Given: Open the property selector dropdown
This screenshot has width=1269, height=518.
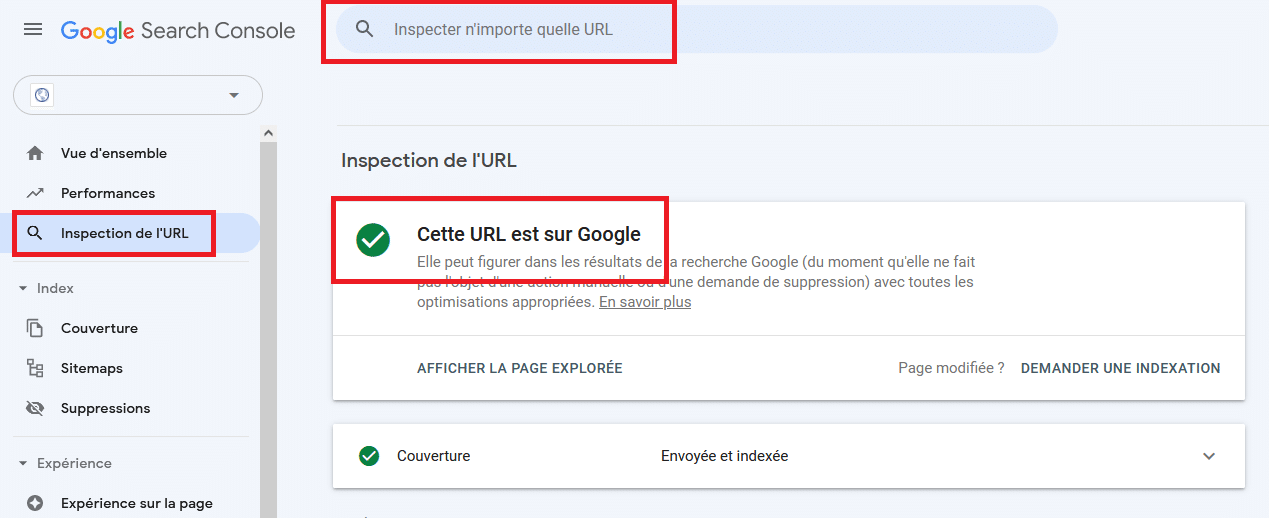Looking at the screenshot, I should click(234, 95).
